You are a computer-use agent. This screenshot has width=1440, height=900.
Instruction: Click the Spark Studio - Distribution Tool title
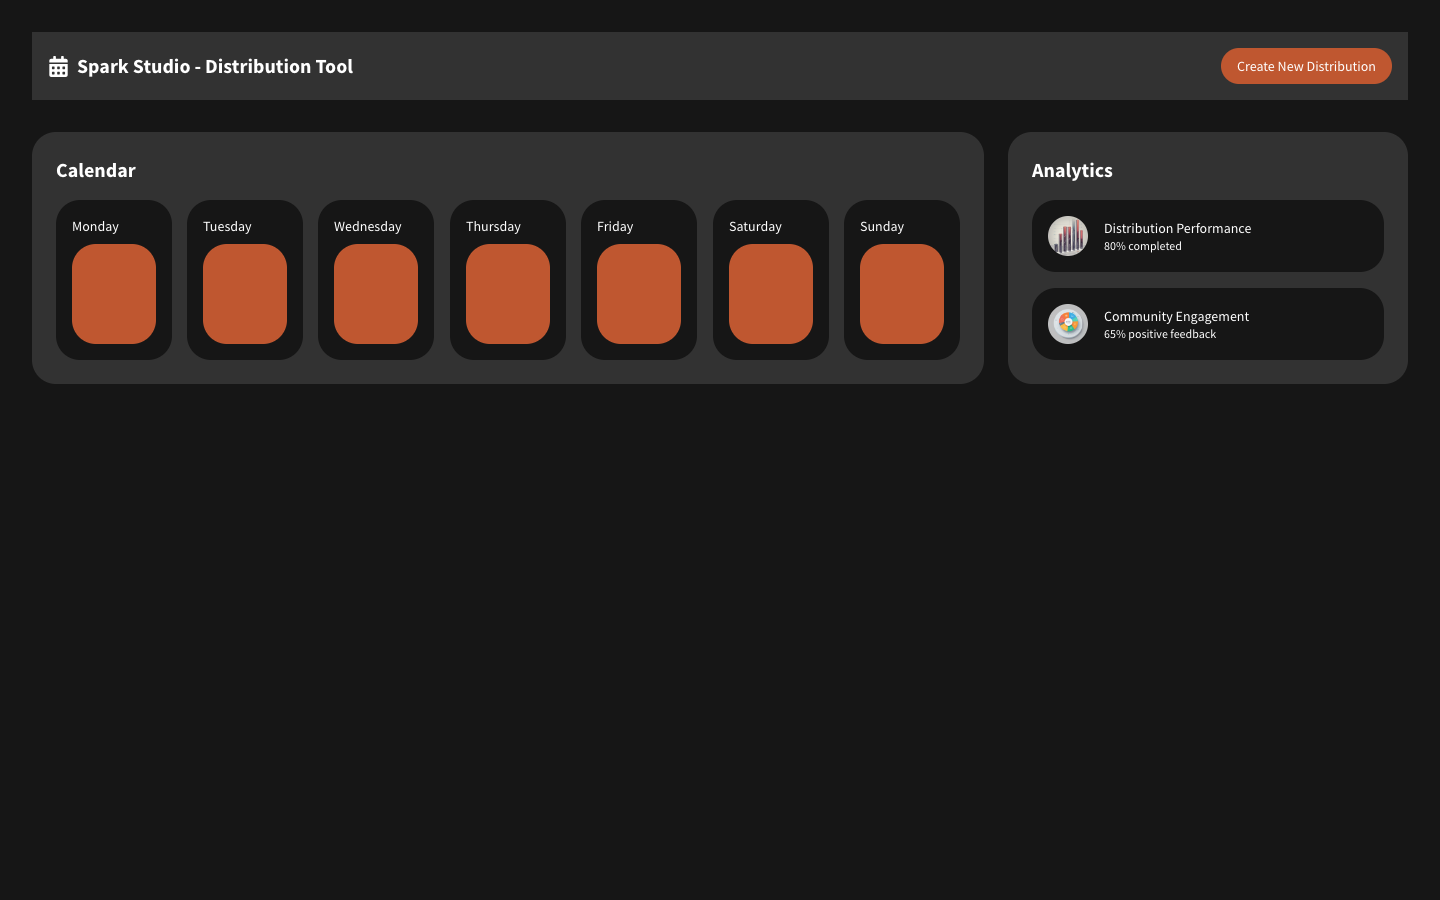click(215, 66)
